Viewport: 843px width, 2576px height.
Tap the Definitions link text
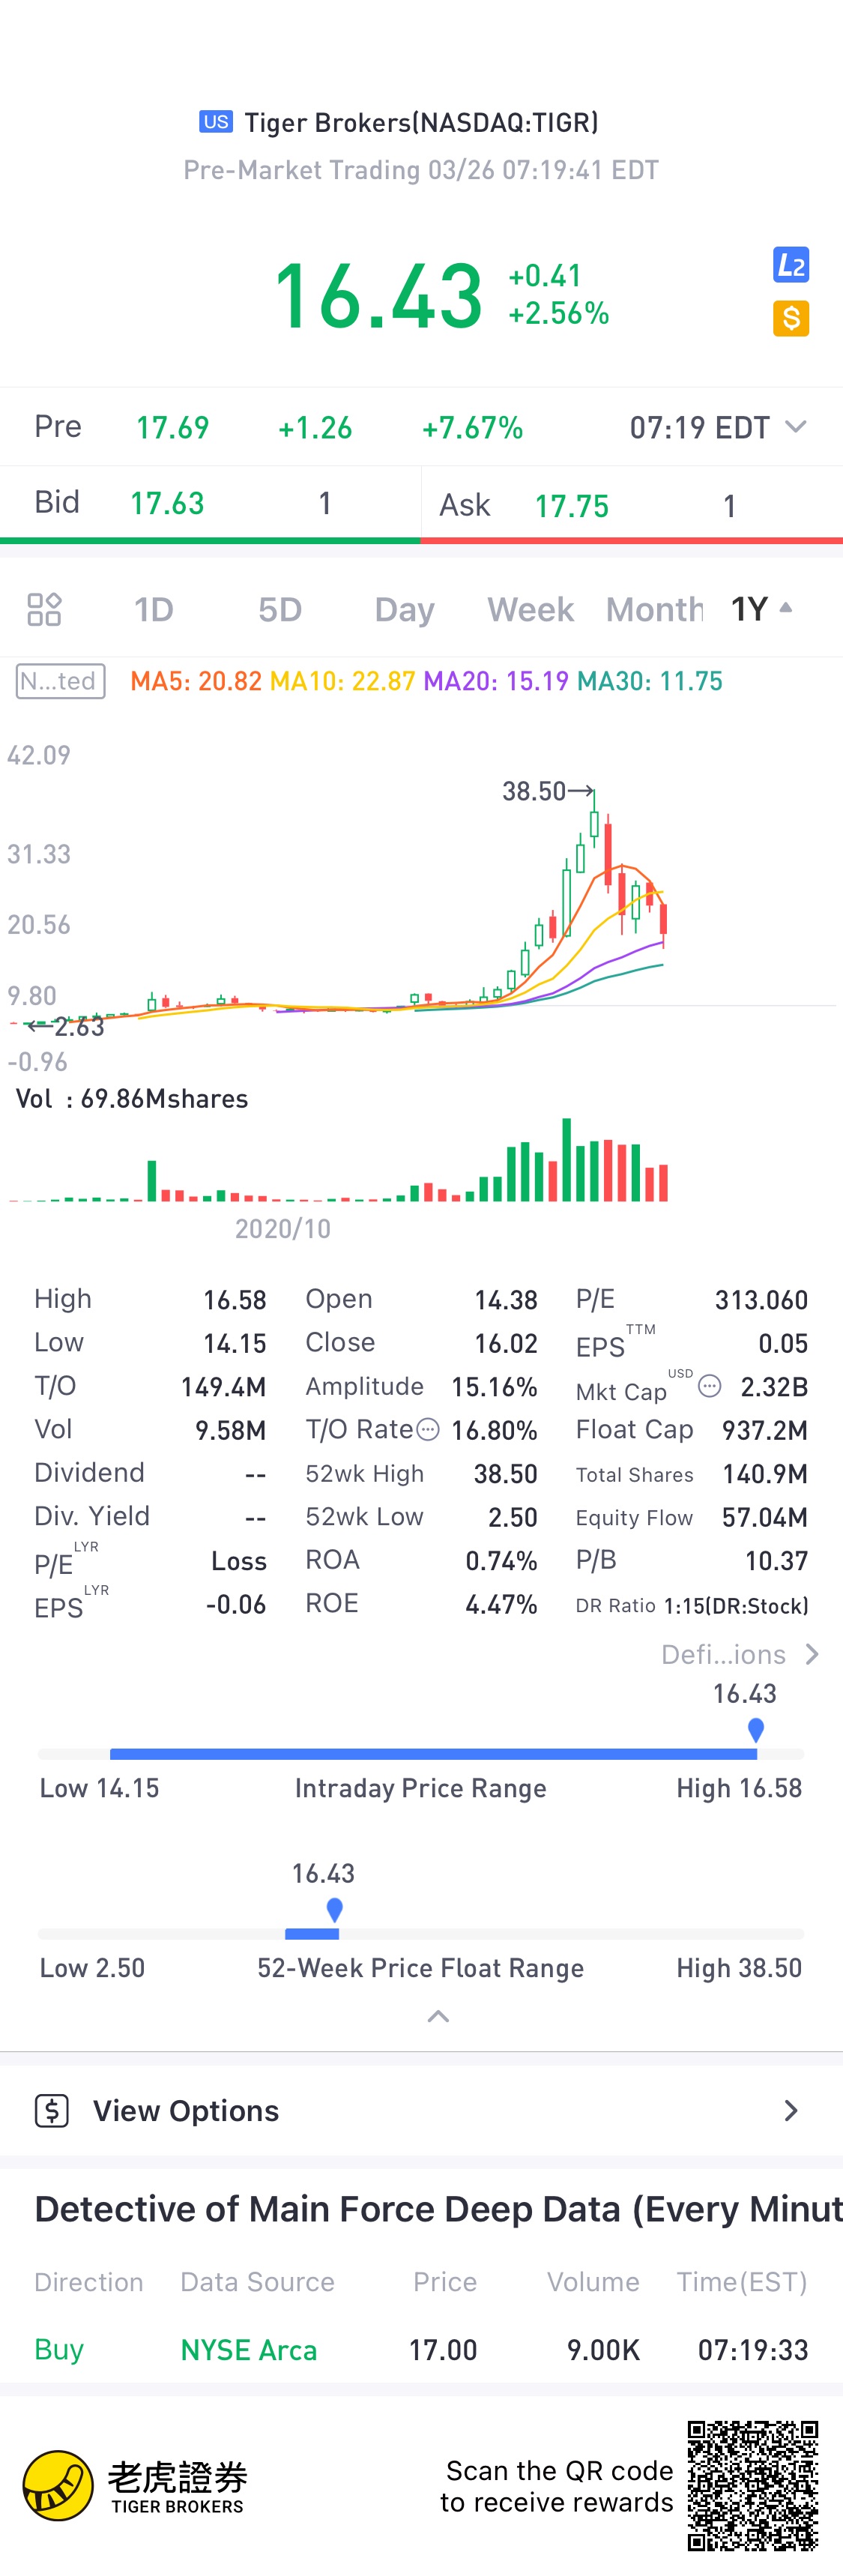pyautogui.click(x=723, y=1654)
